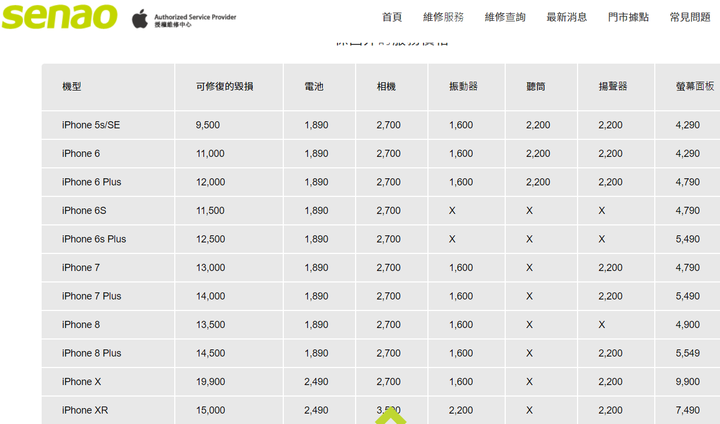Click the 2,200 speaker price for iPhone 8 Plus
The height and width of the screenshot is (424, 720).
[610, 353]
